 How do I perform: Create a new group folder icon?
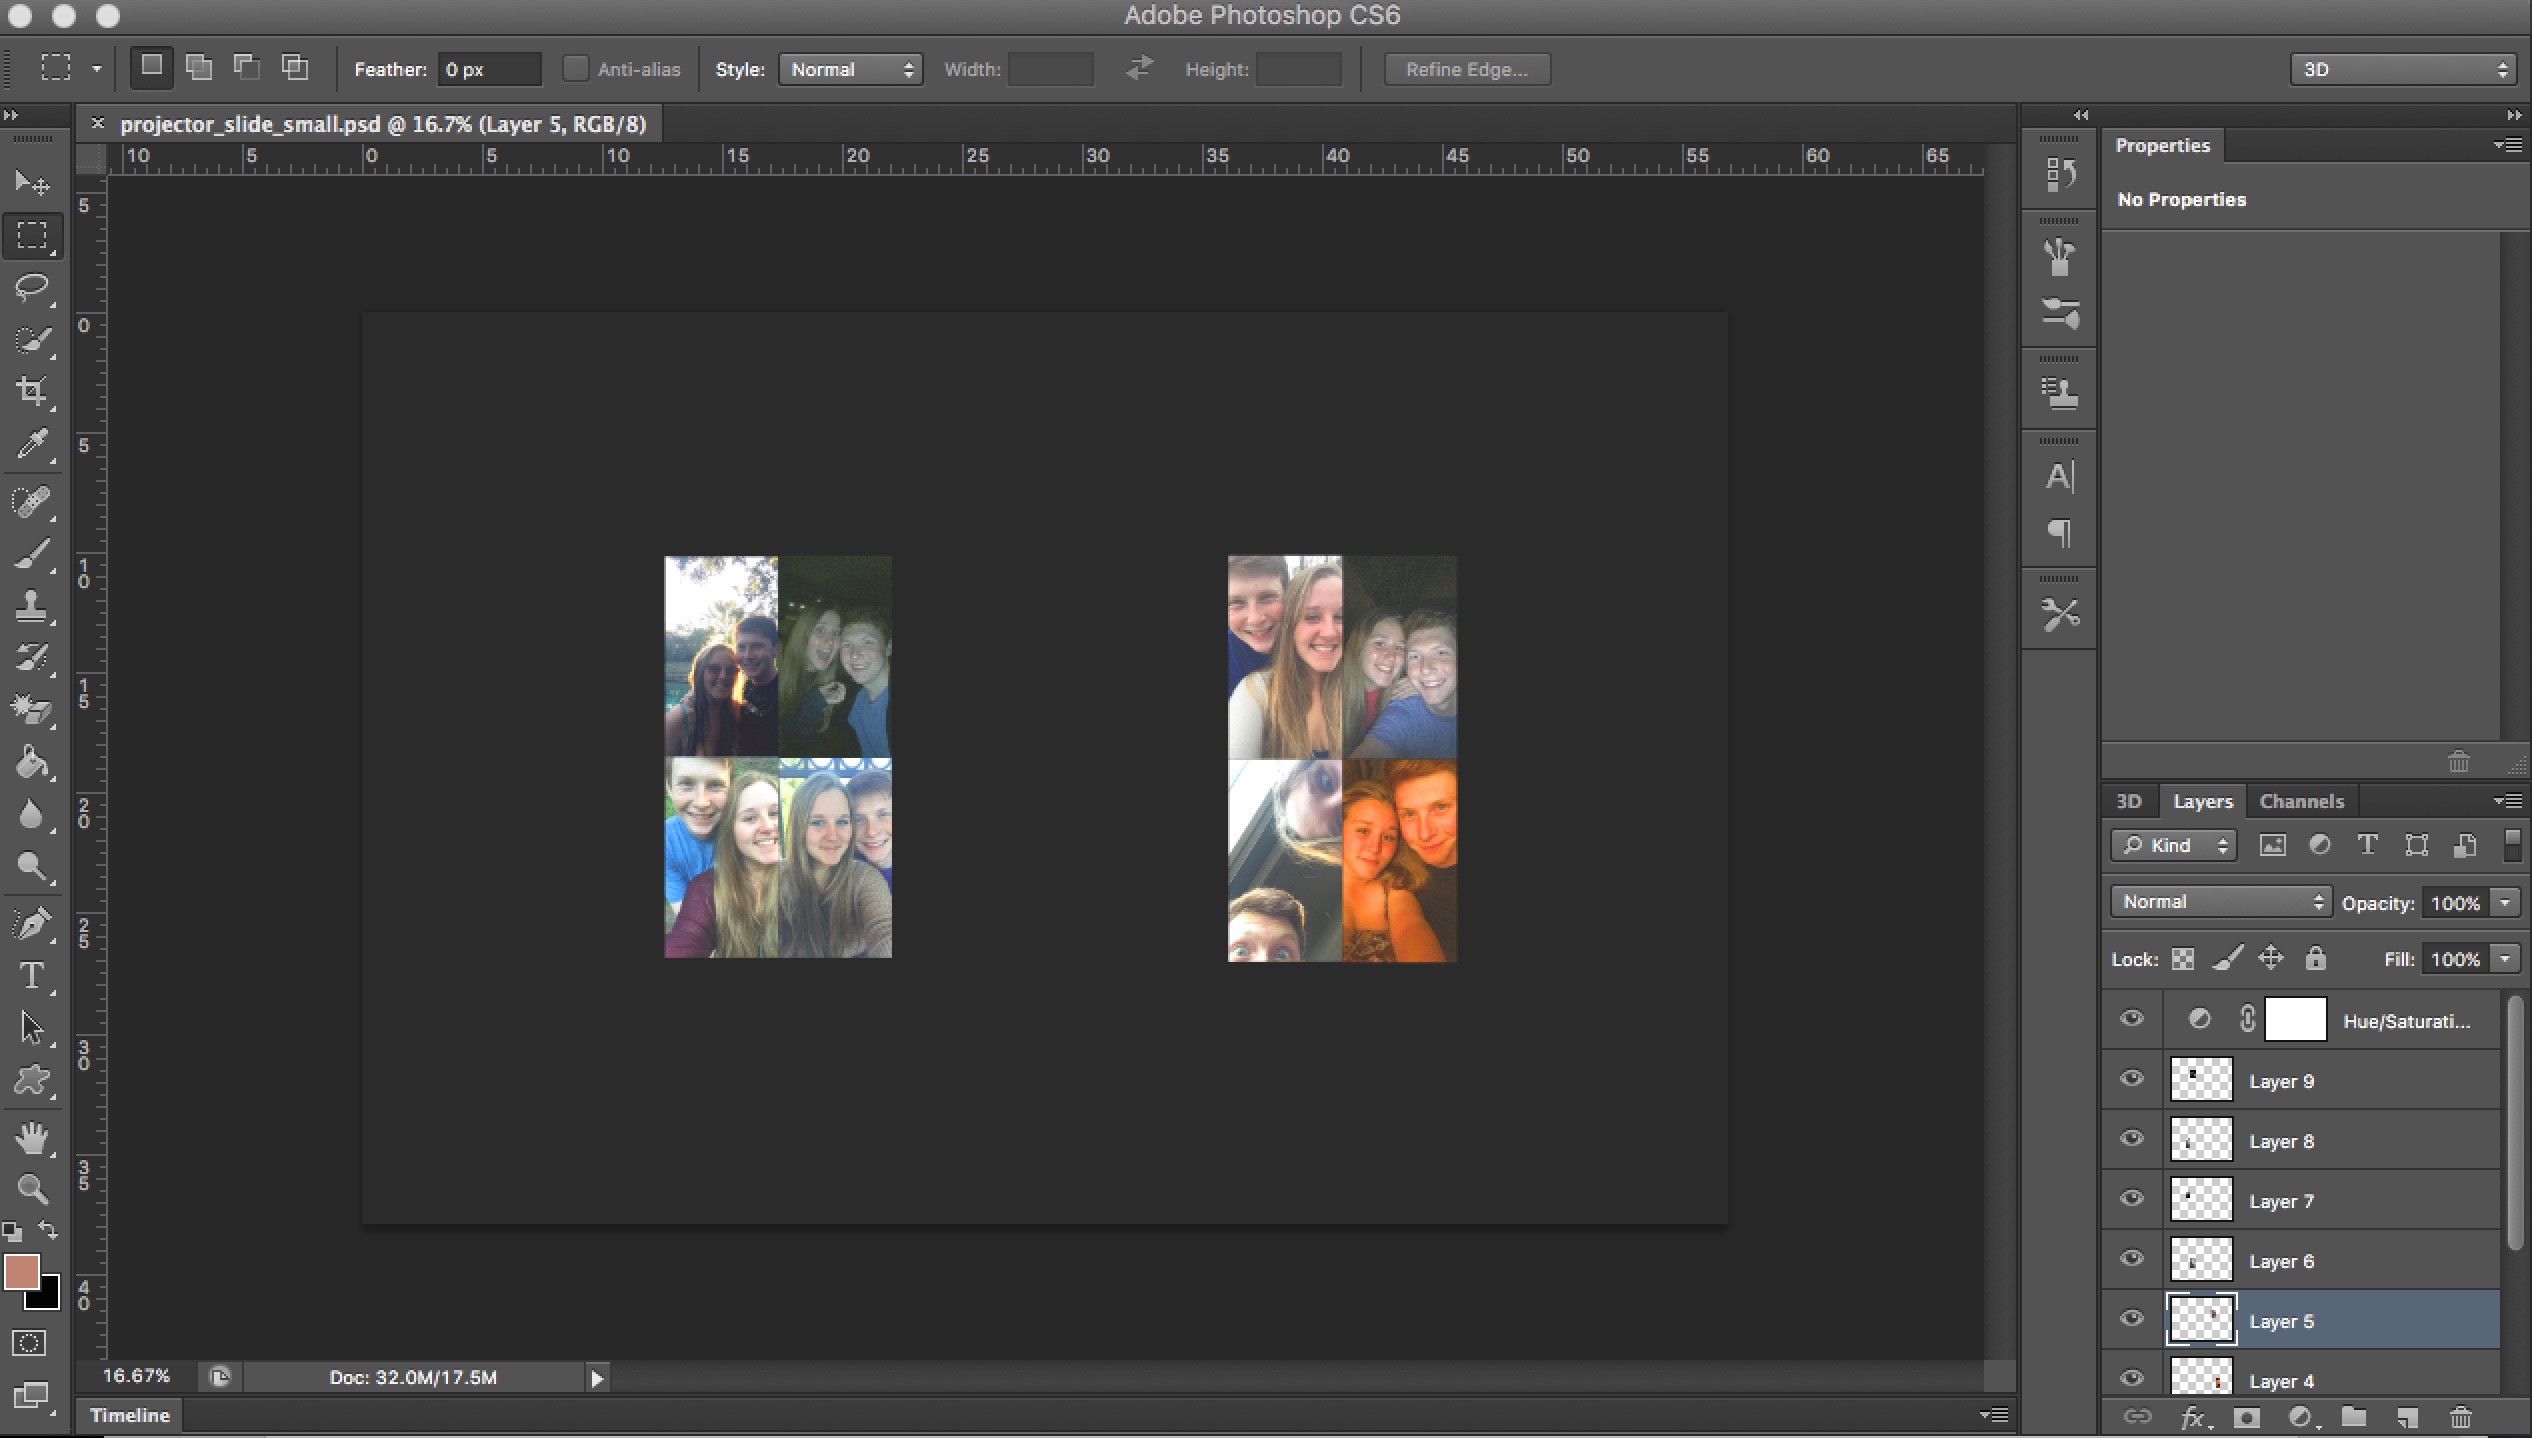[x=2353, y=1417]
